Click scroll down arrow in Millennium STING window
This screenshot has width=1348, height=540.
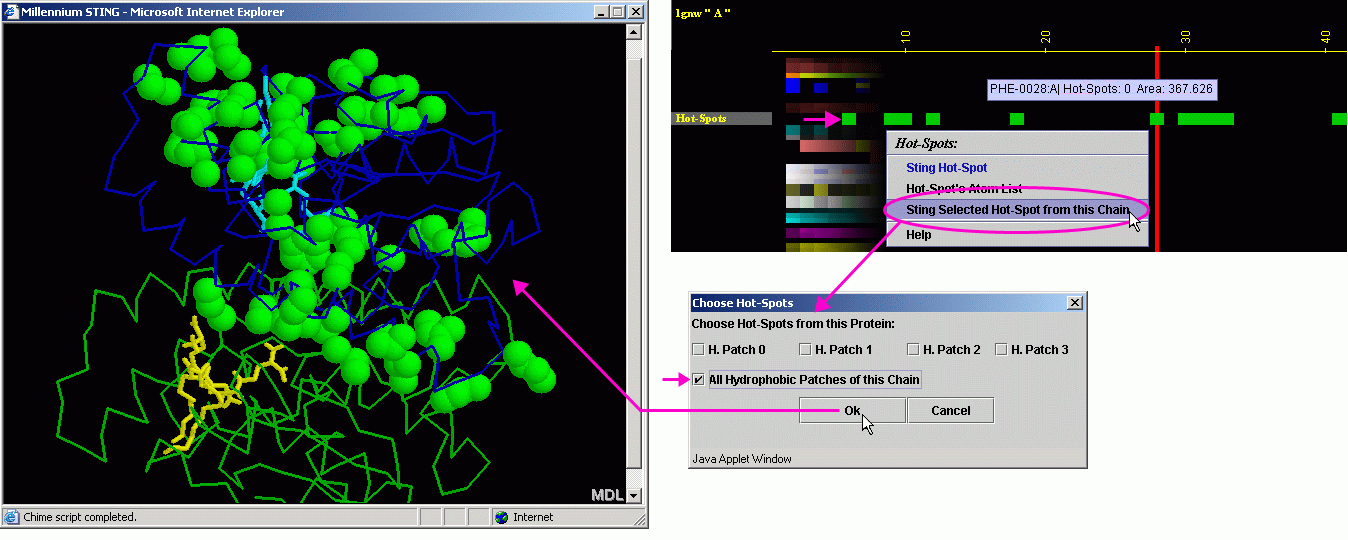pos(633,495)
